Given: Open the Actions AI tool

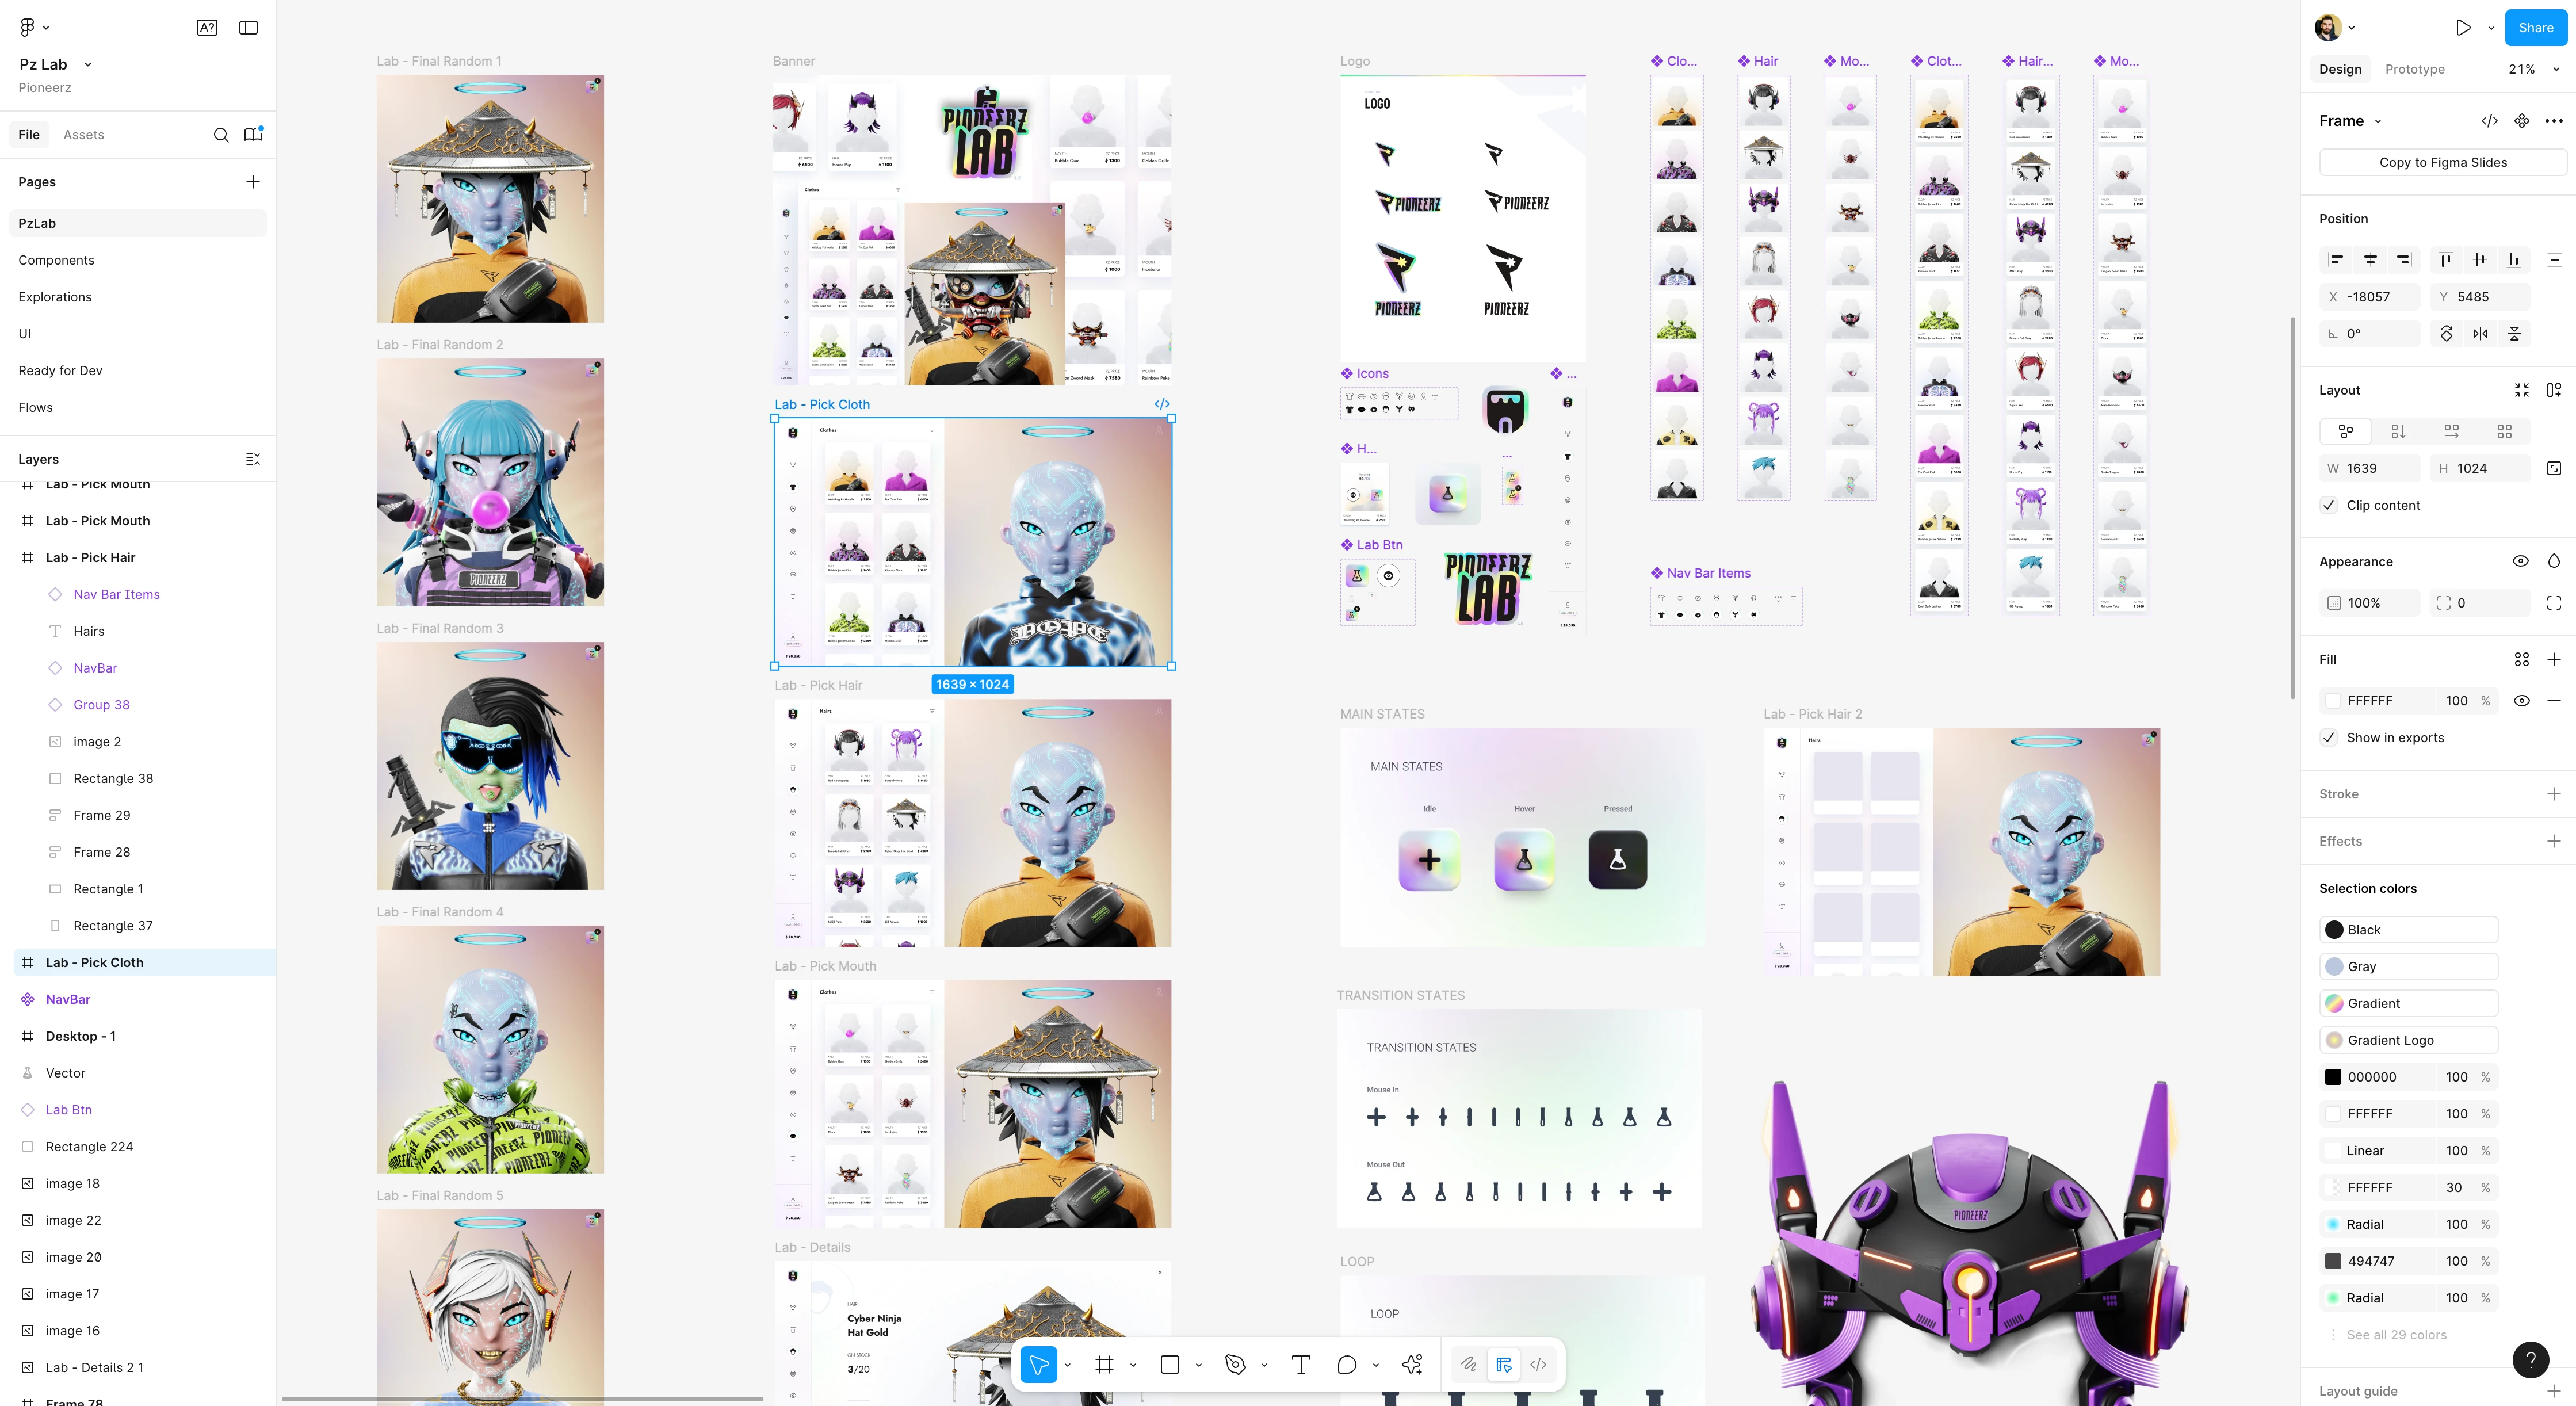Looking at the screenshot, I should 1412,1364.
